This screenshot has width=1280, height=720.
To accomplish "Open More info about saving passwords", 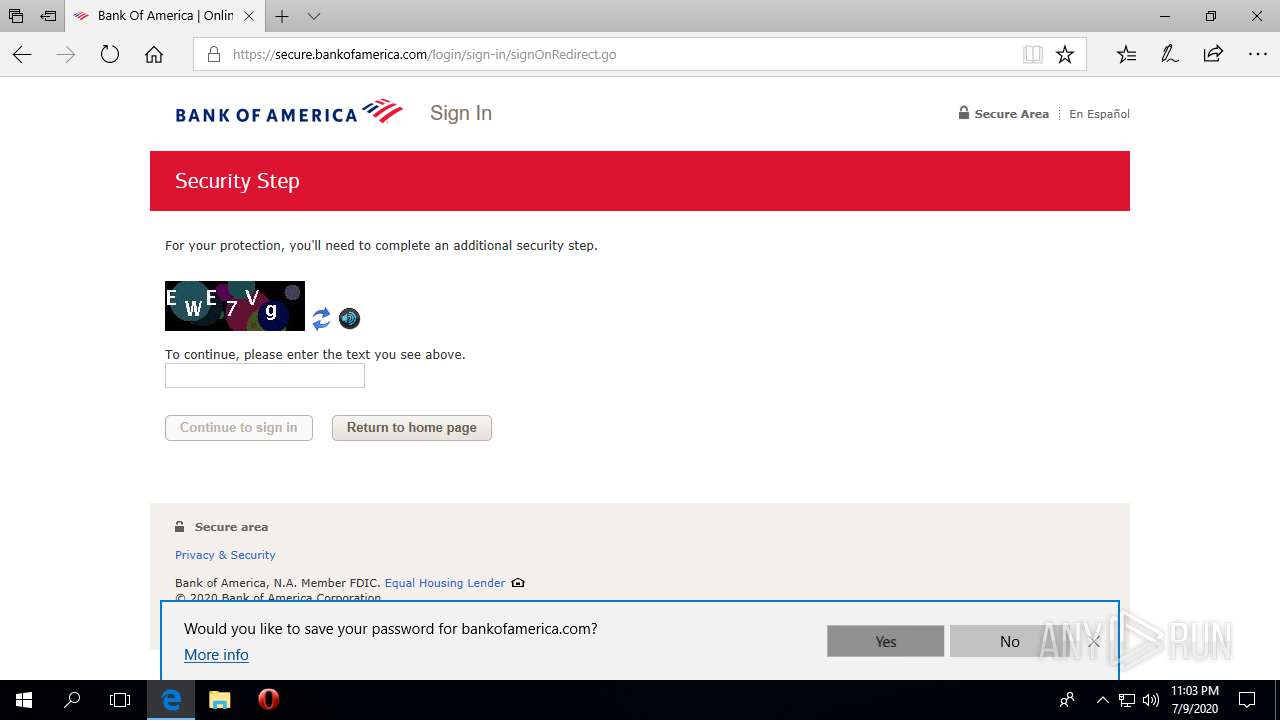I will point(216,655).
